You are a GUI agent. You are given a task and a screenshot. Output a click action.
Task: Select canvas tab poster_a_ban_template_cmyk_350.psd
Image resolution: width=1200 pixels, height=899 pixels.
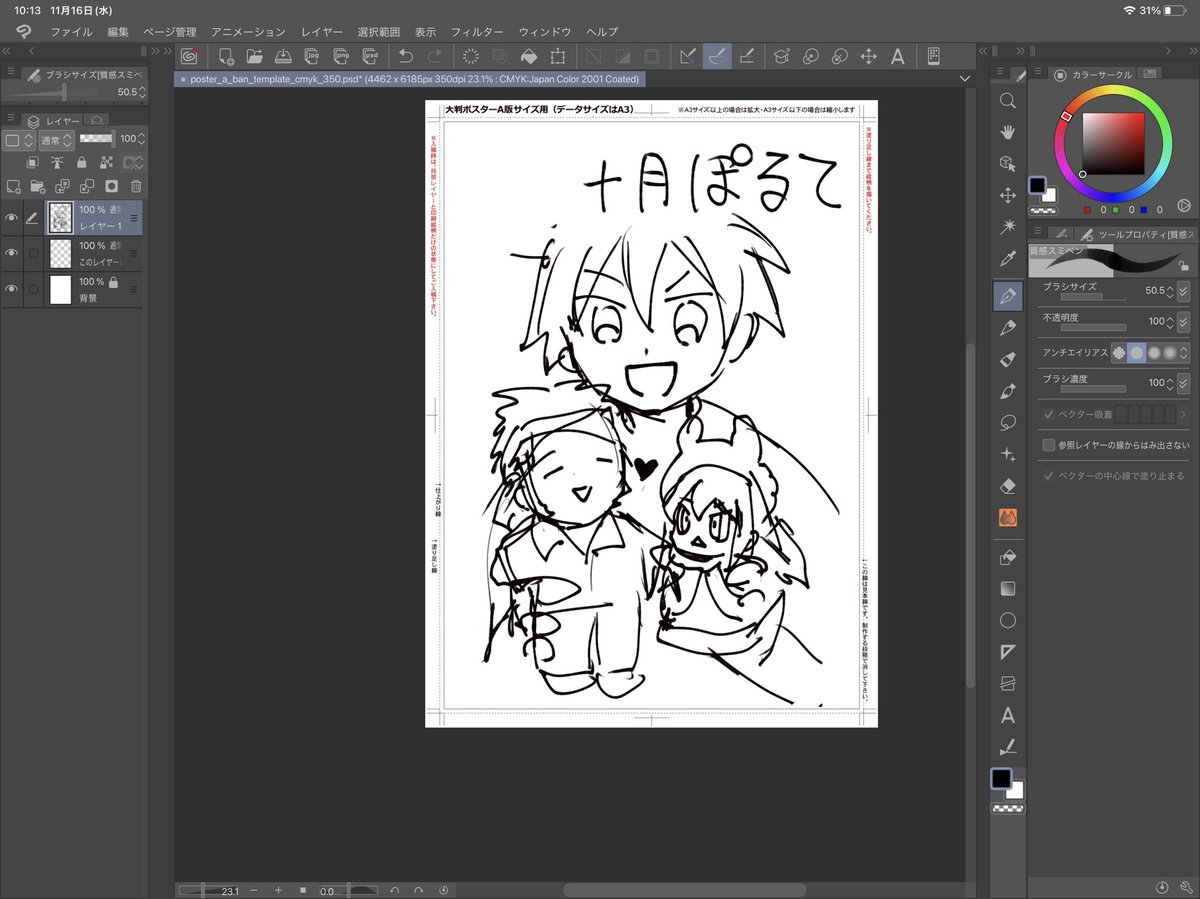click(410, 78)
